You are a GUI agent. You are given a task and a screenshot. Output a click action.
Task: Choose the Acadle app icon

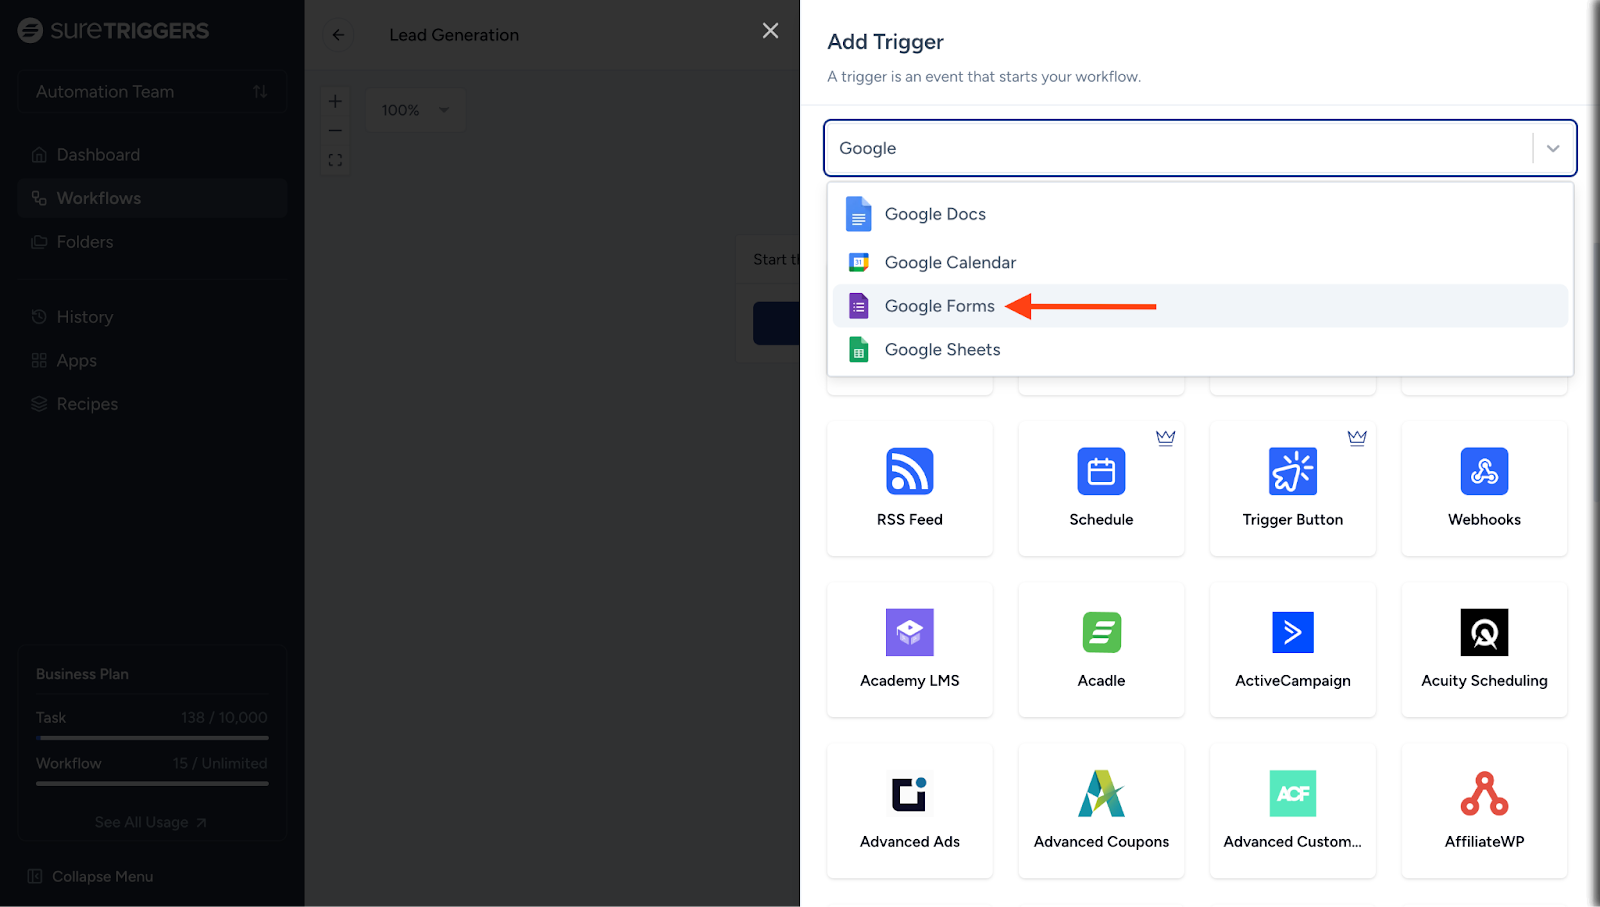[1101, 632]
